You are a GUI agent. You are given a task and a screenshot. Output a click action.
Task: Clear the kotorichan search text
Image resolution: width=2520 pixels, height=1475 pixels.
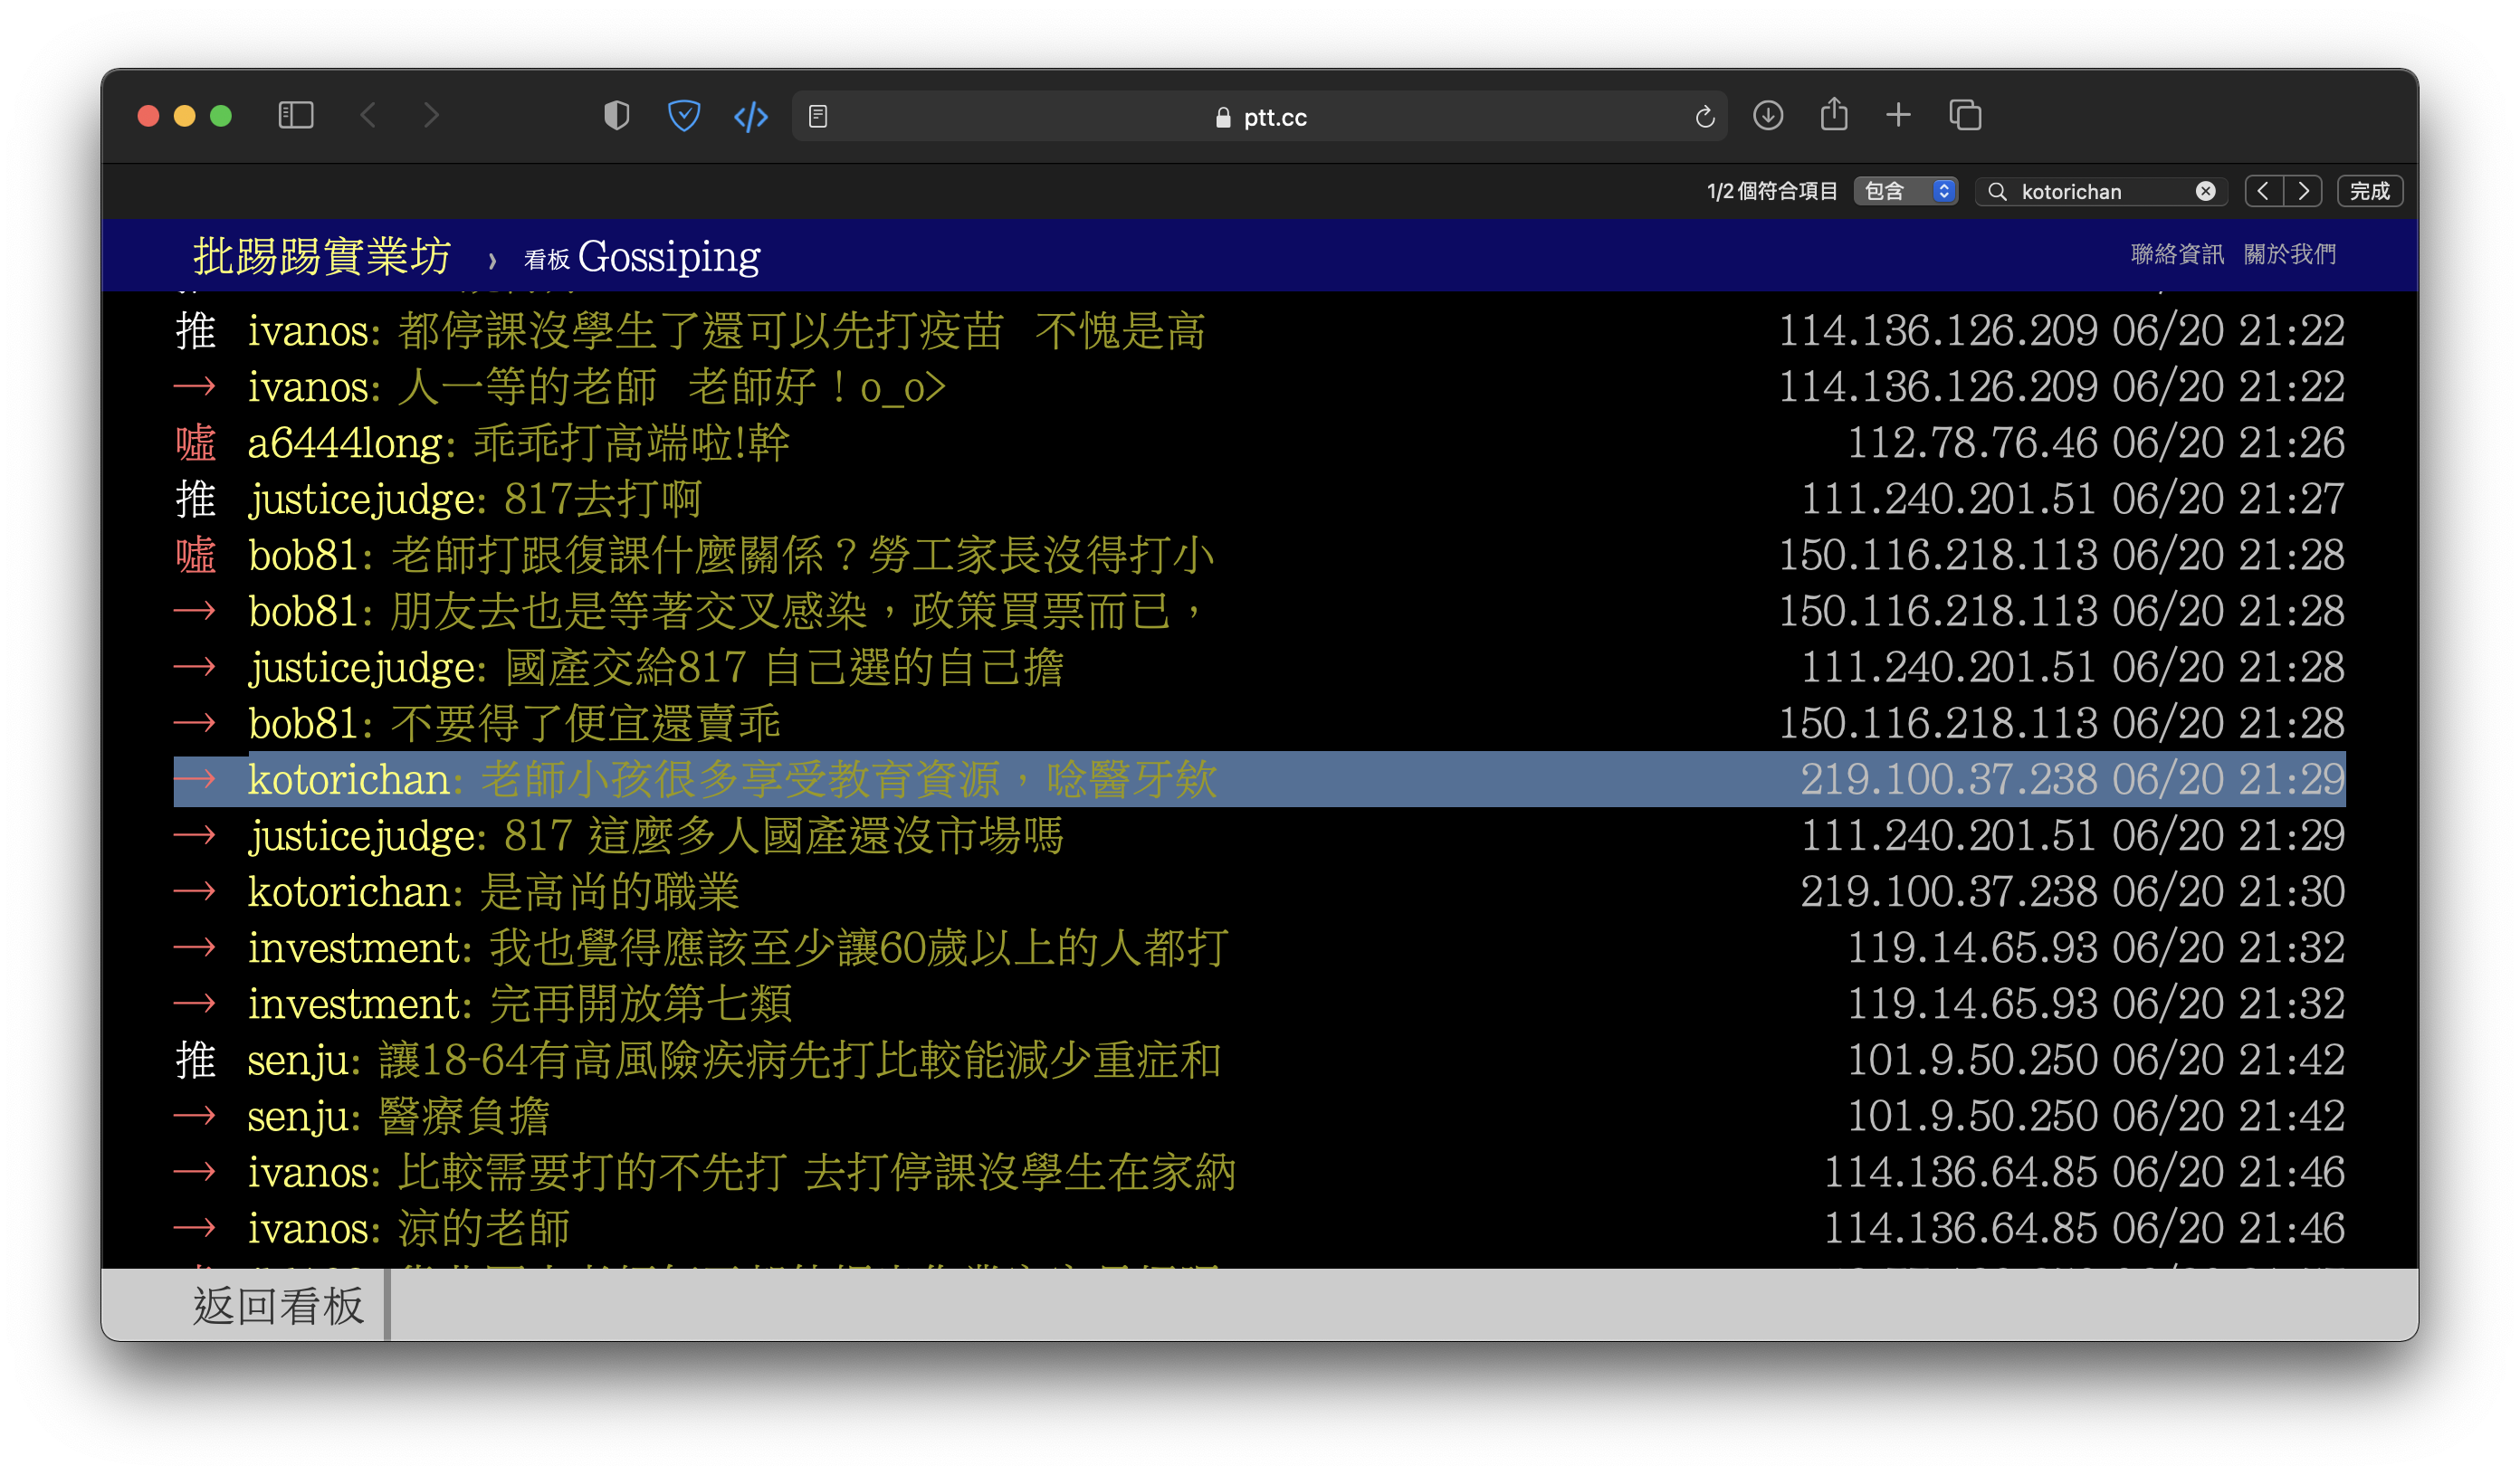tap(2205, 191)
